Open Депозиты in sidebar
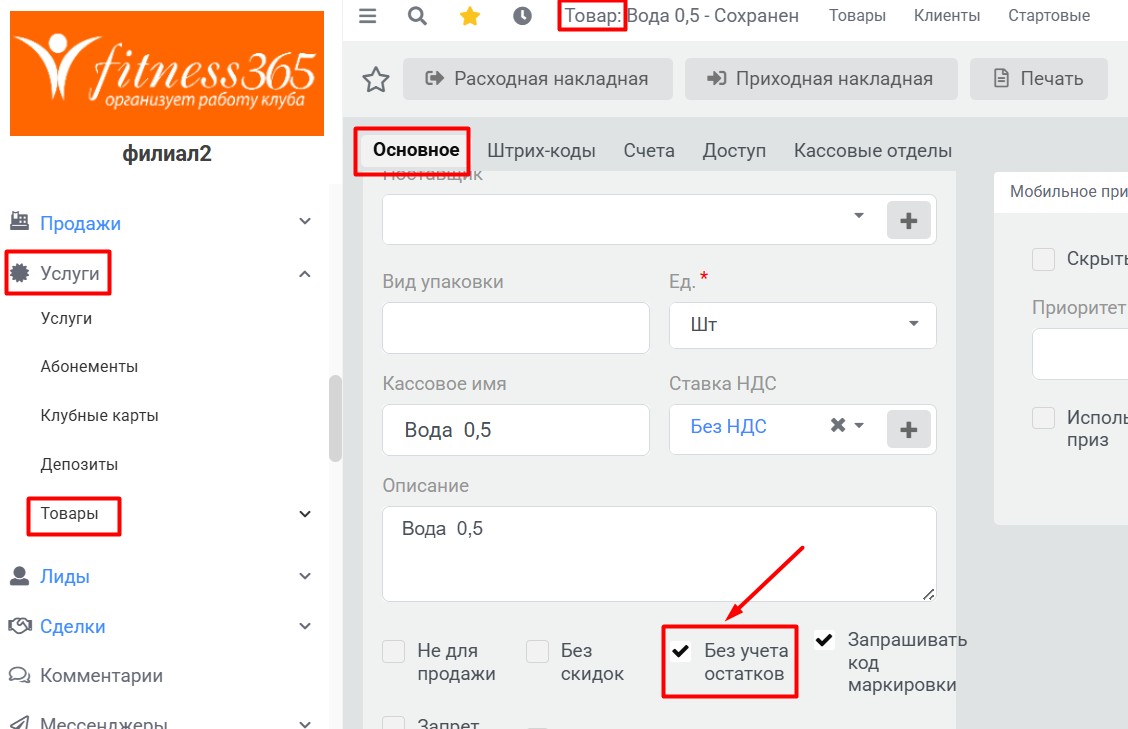This screenshot has width=1128, height=729. (79, 464)
